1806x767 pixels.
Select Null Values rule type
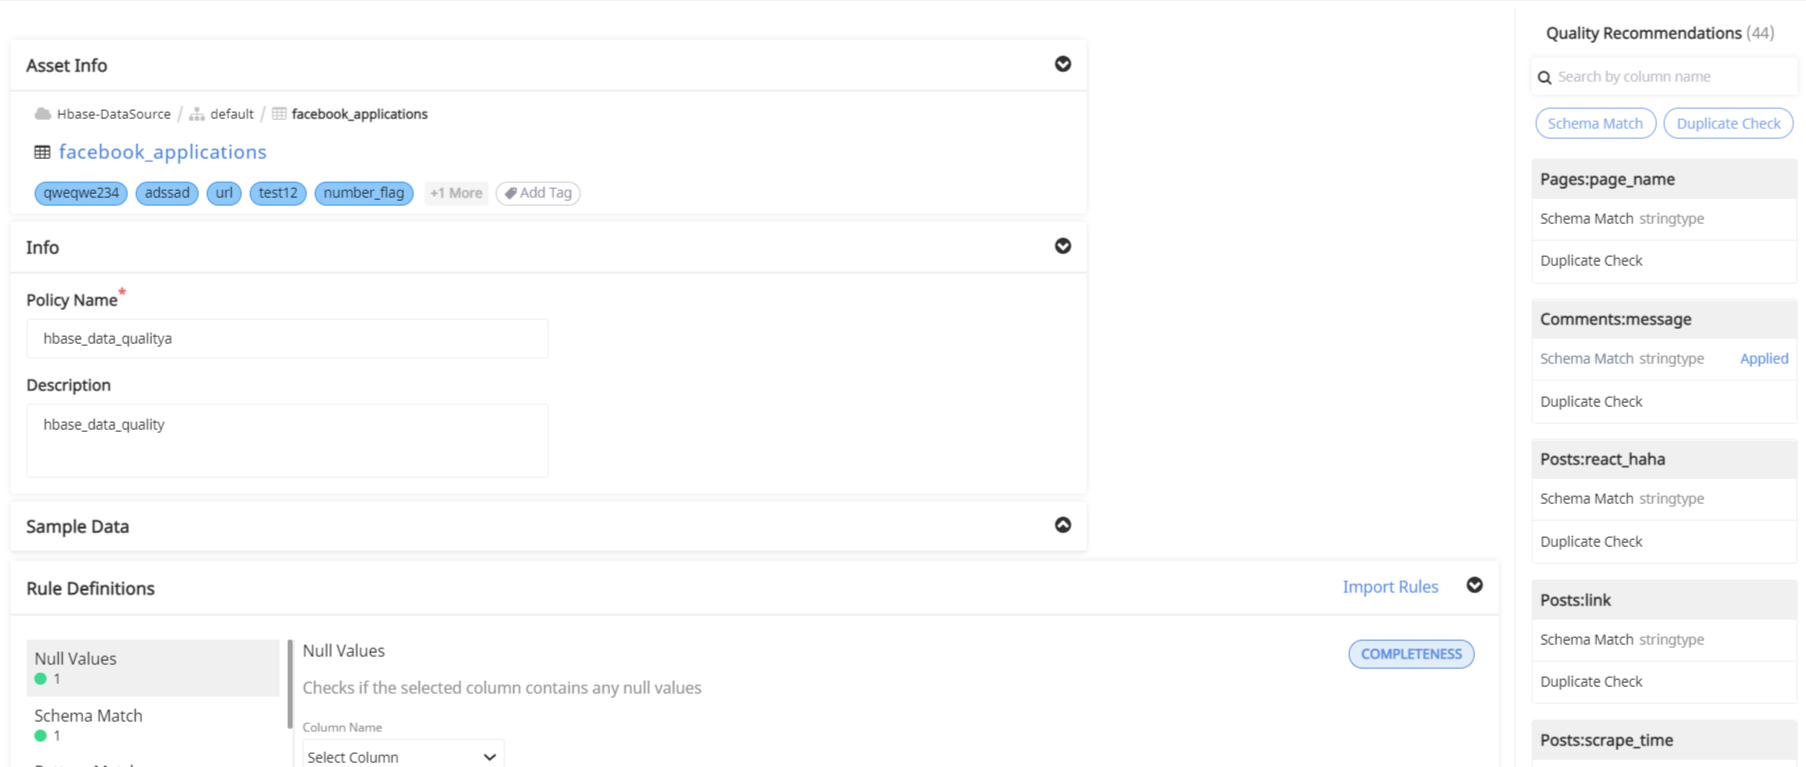pos(152,667)
